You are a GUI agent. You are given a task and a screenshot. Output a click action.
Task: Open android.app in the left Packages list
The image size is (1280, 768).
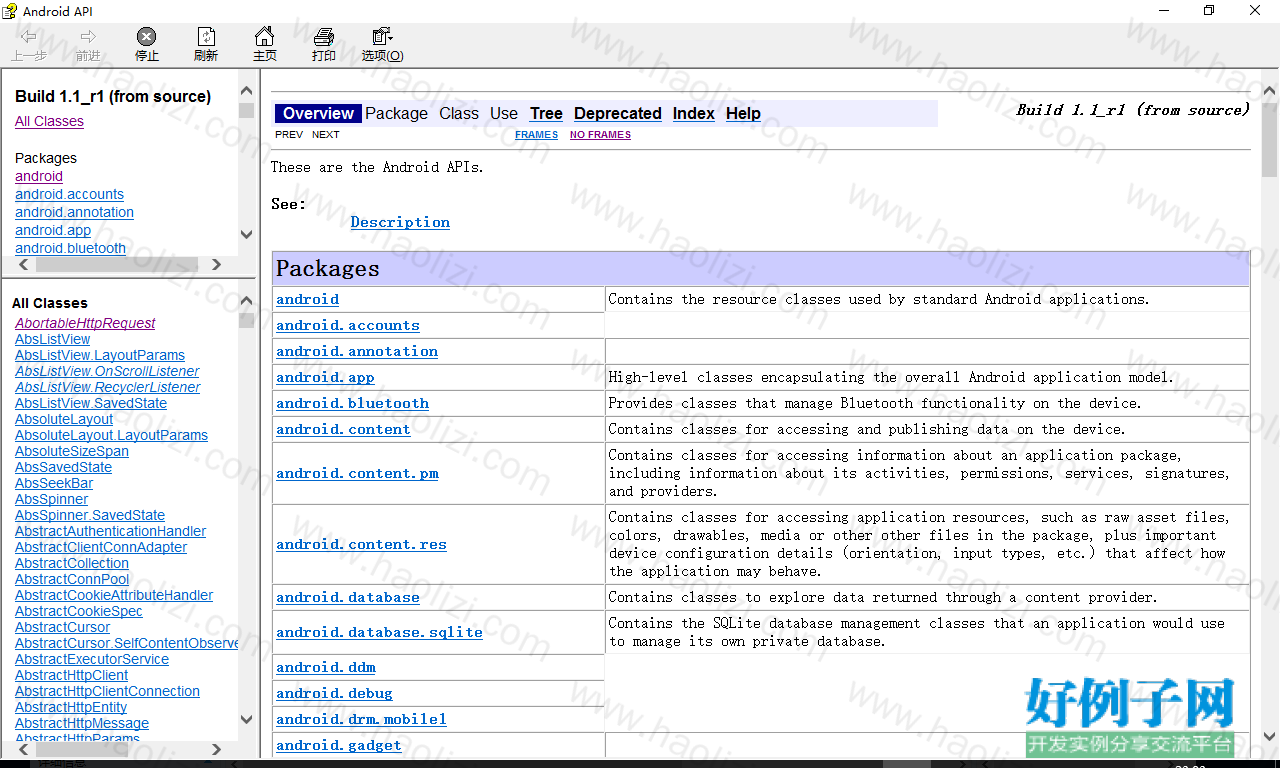tap(53, 230)
